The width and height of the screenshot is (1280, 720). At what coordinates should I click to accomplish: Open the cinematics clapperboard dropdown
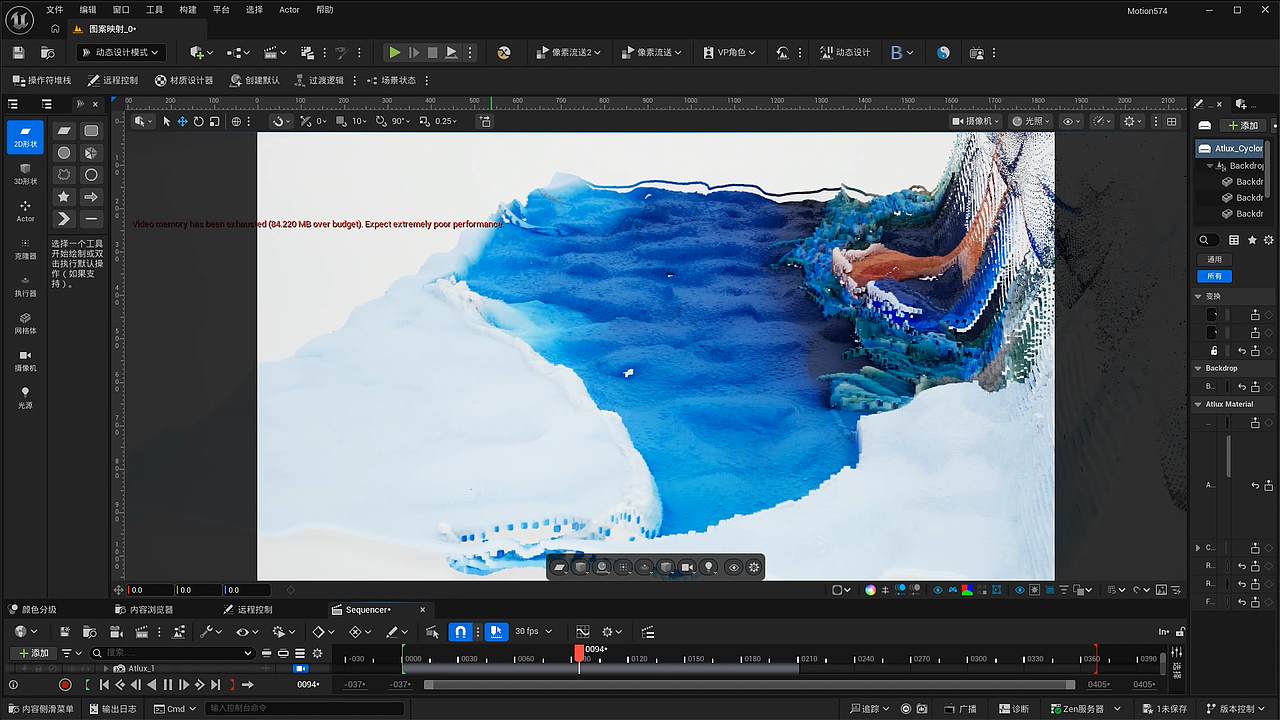(275, 52)
